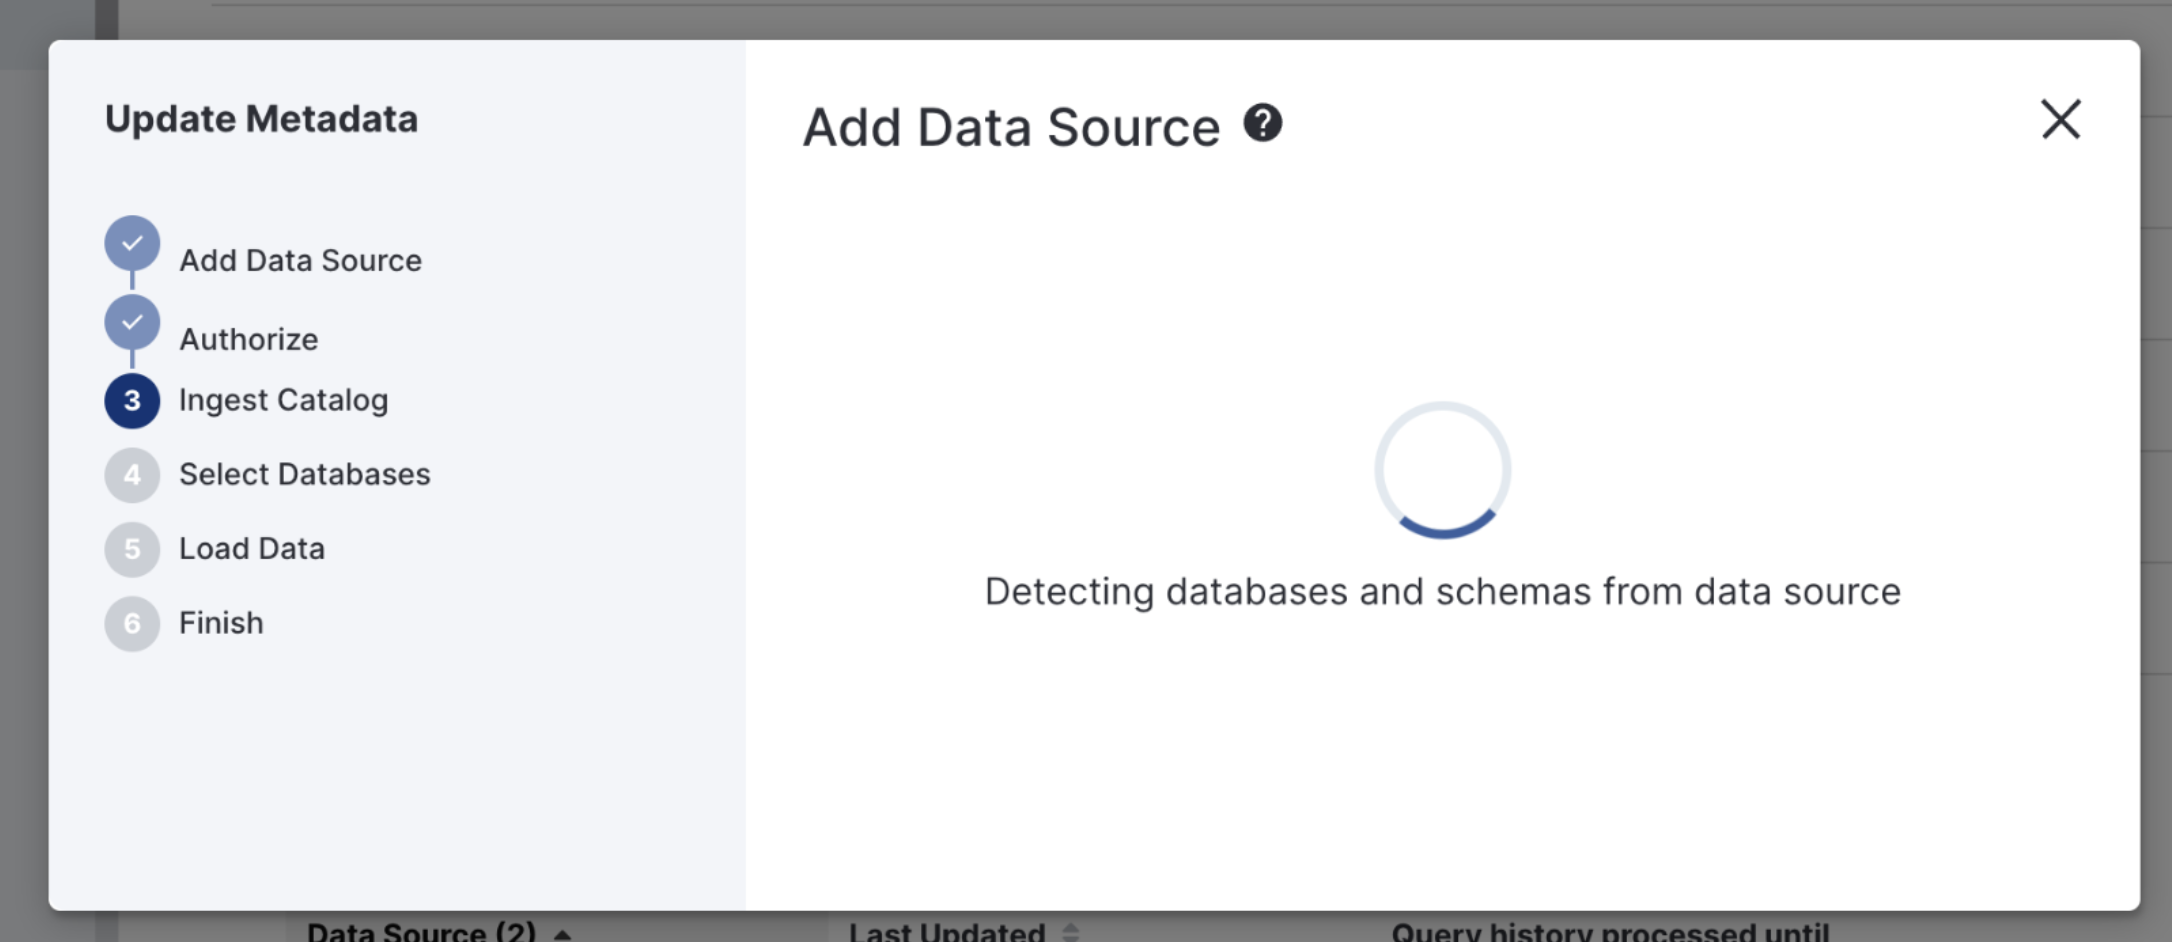The image size is (2172, 942).
Task: Select the Finish step label
Action: pos(221,624)
